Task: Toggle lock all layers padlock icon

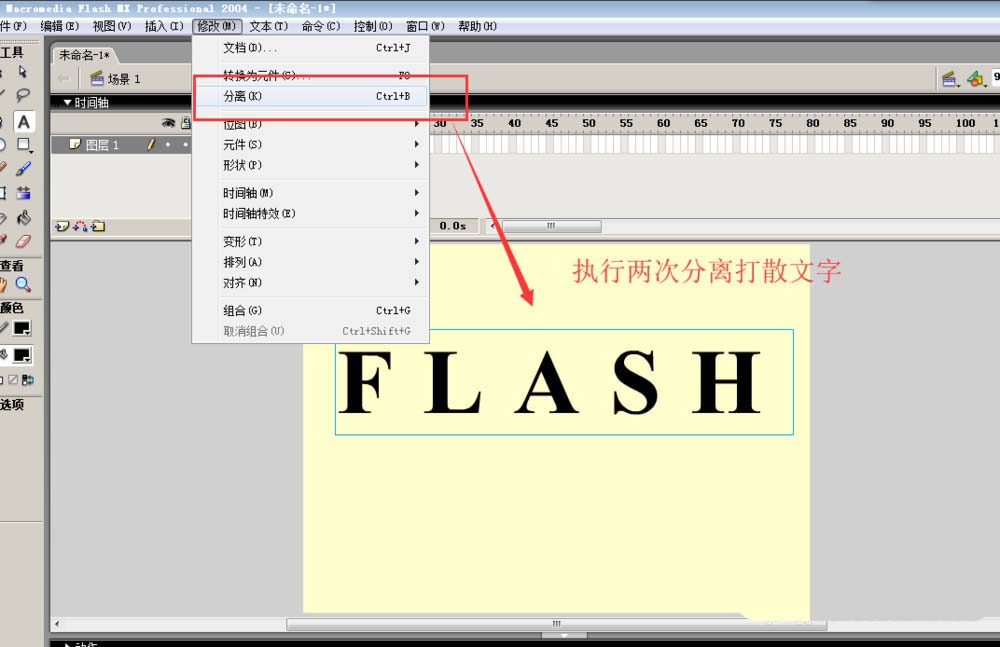Action: pyautogui.click(x=186, y=123)
